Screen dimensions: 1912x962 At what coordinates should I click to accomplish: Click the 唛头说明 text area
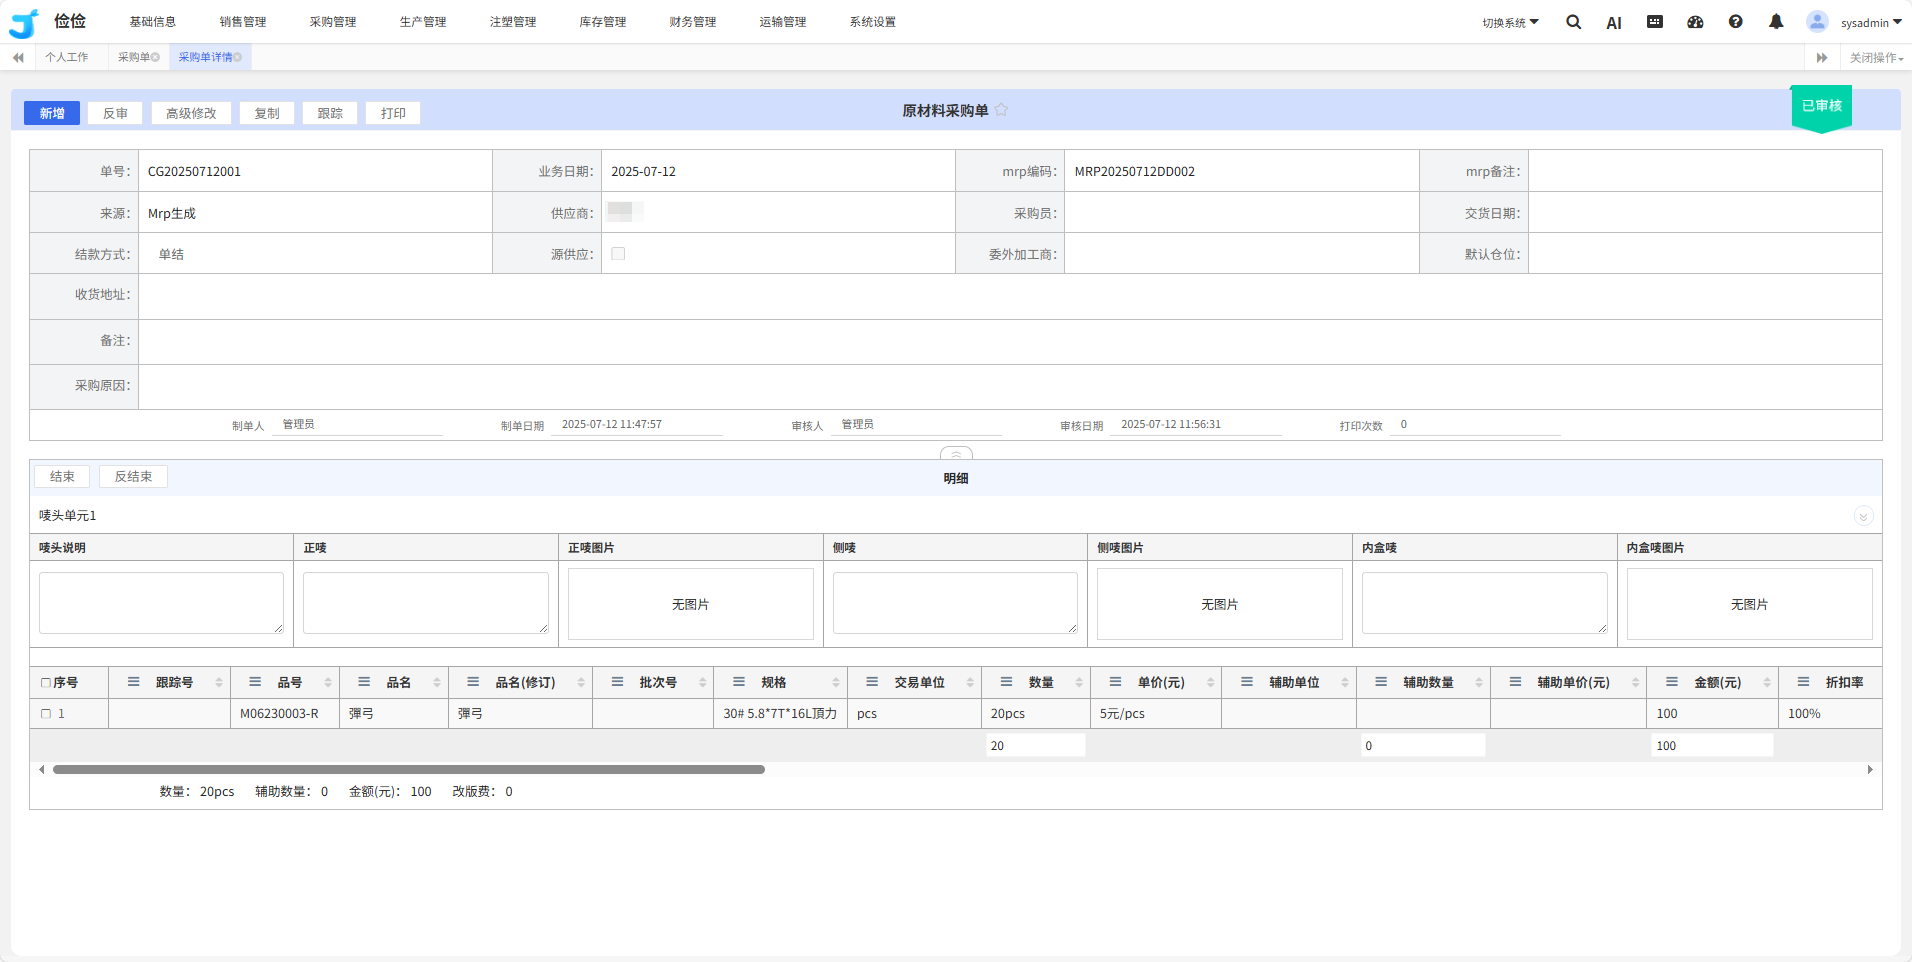161,603
